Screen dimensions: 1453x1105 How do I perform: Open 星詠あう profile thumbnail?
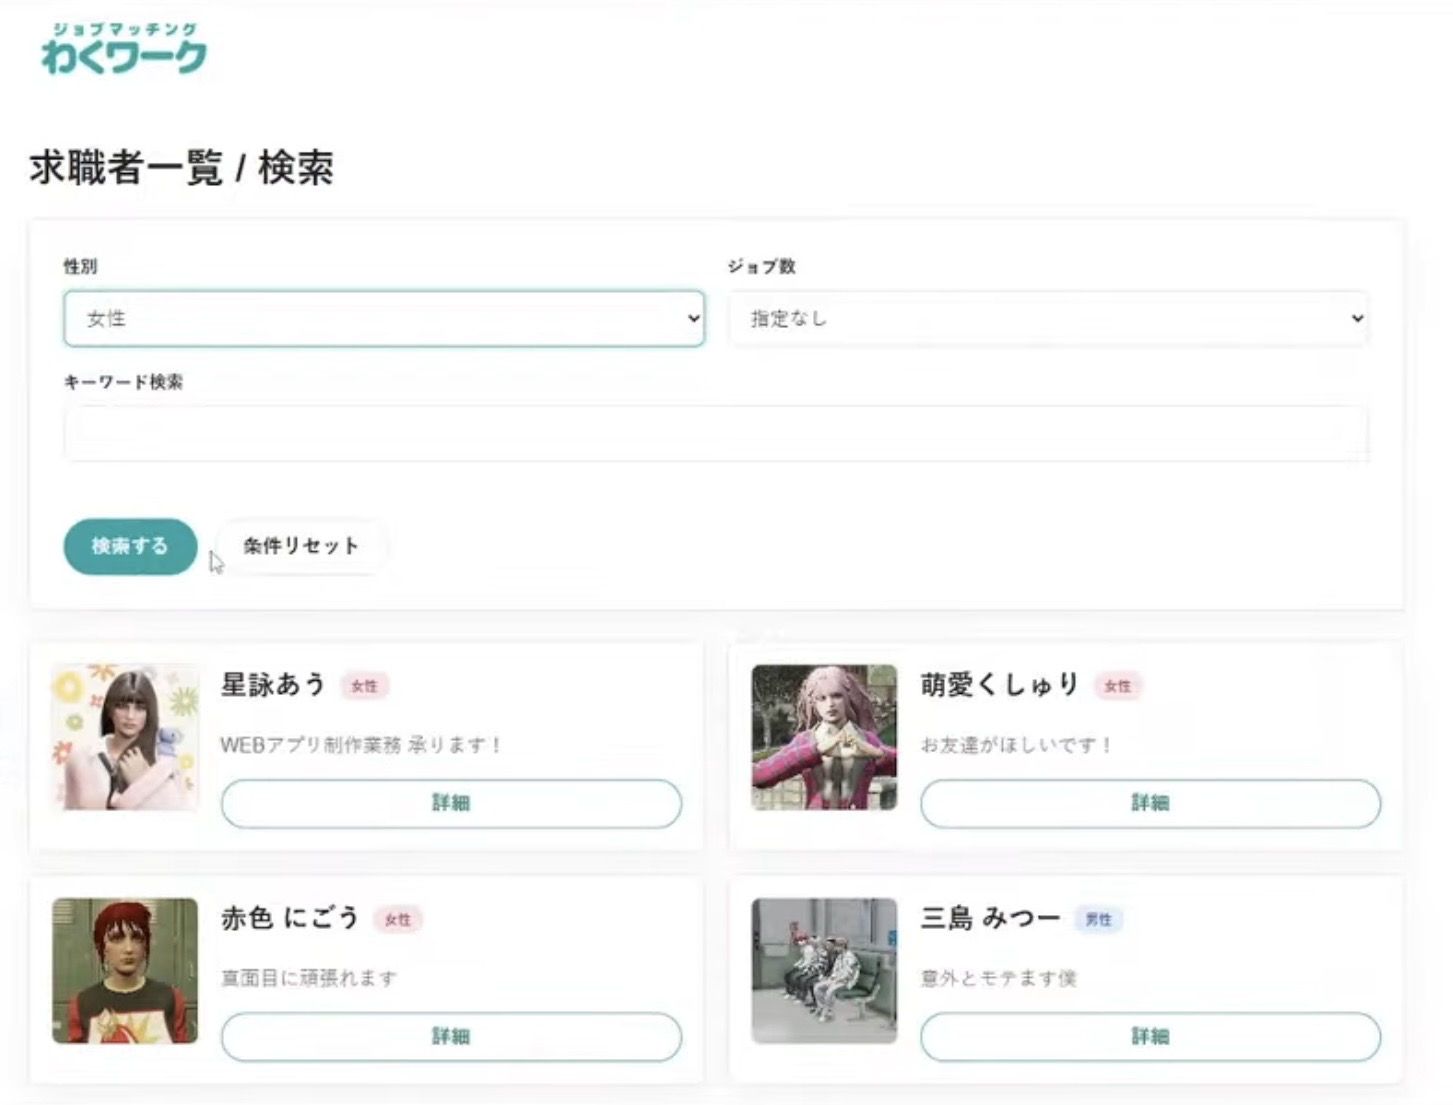coord(125,737)
